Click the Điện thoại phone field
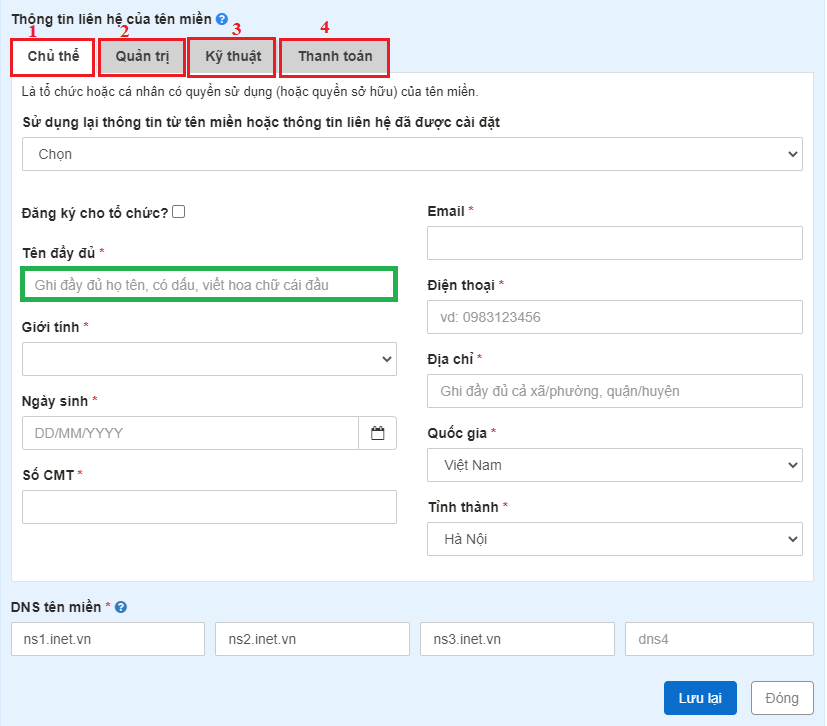The width and height of the screenshot is (827, 726). point(615,317)
